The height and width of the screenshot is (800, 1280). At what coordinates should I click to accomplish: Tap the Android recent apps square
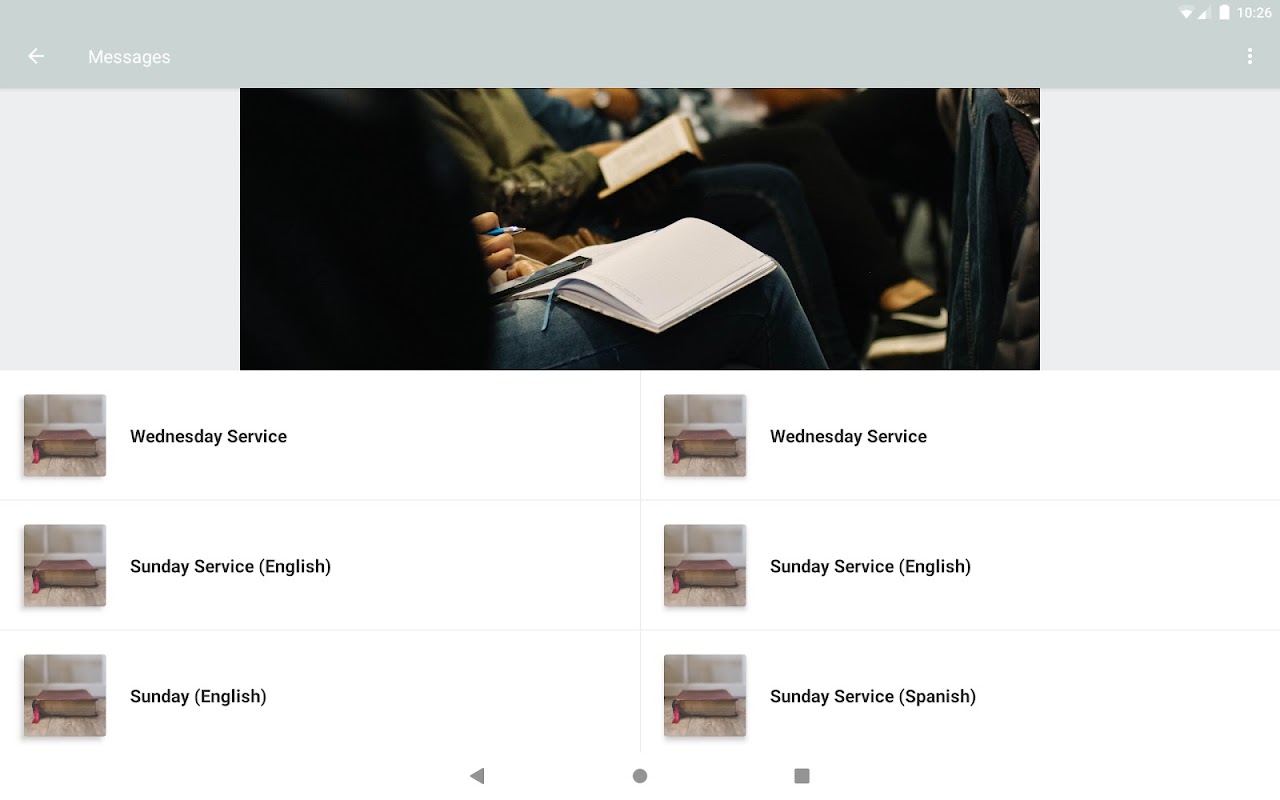tap(802, 776)
